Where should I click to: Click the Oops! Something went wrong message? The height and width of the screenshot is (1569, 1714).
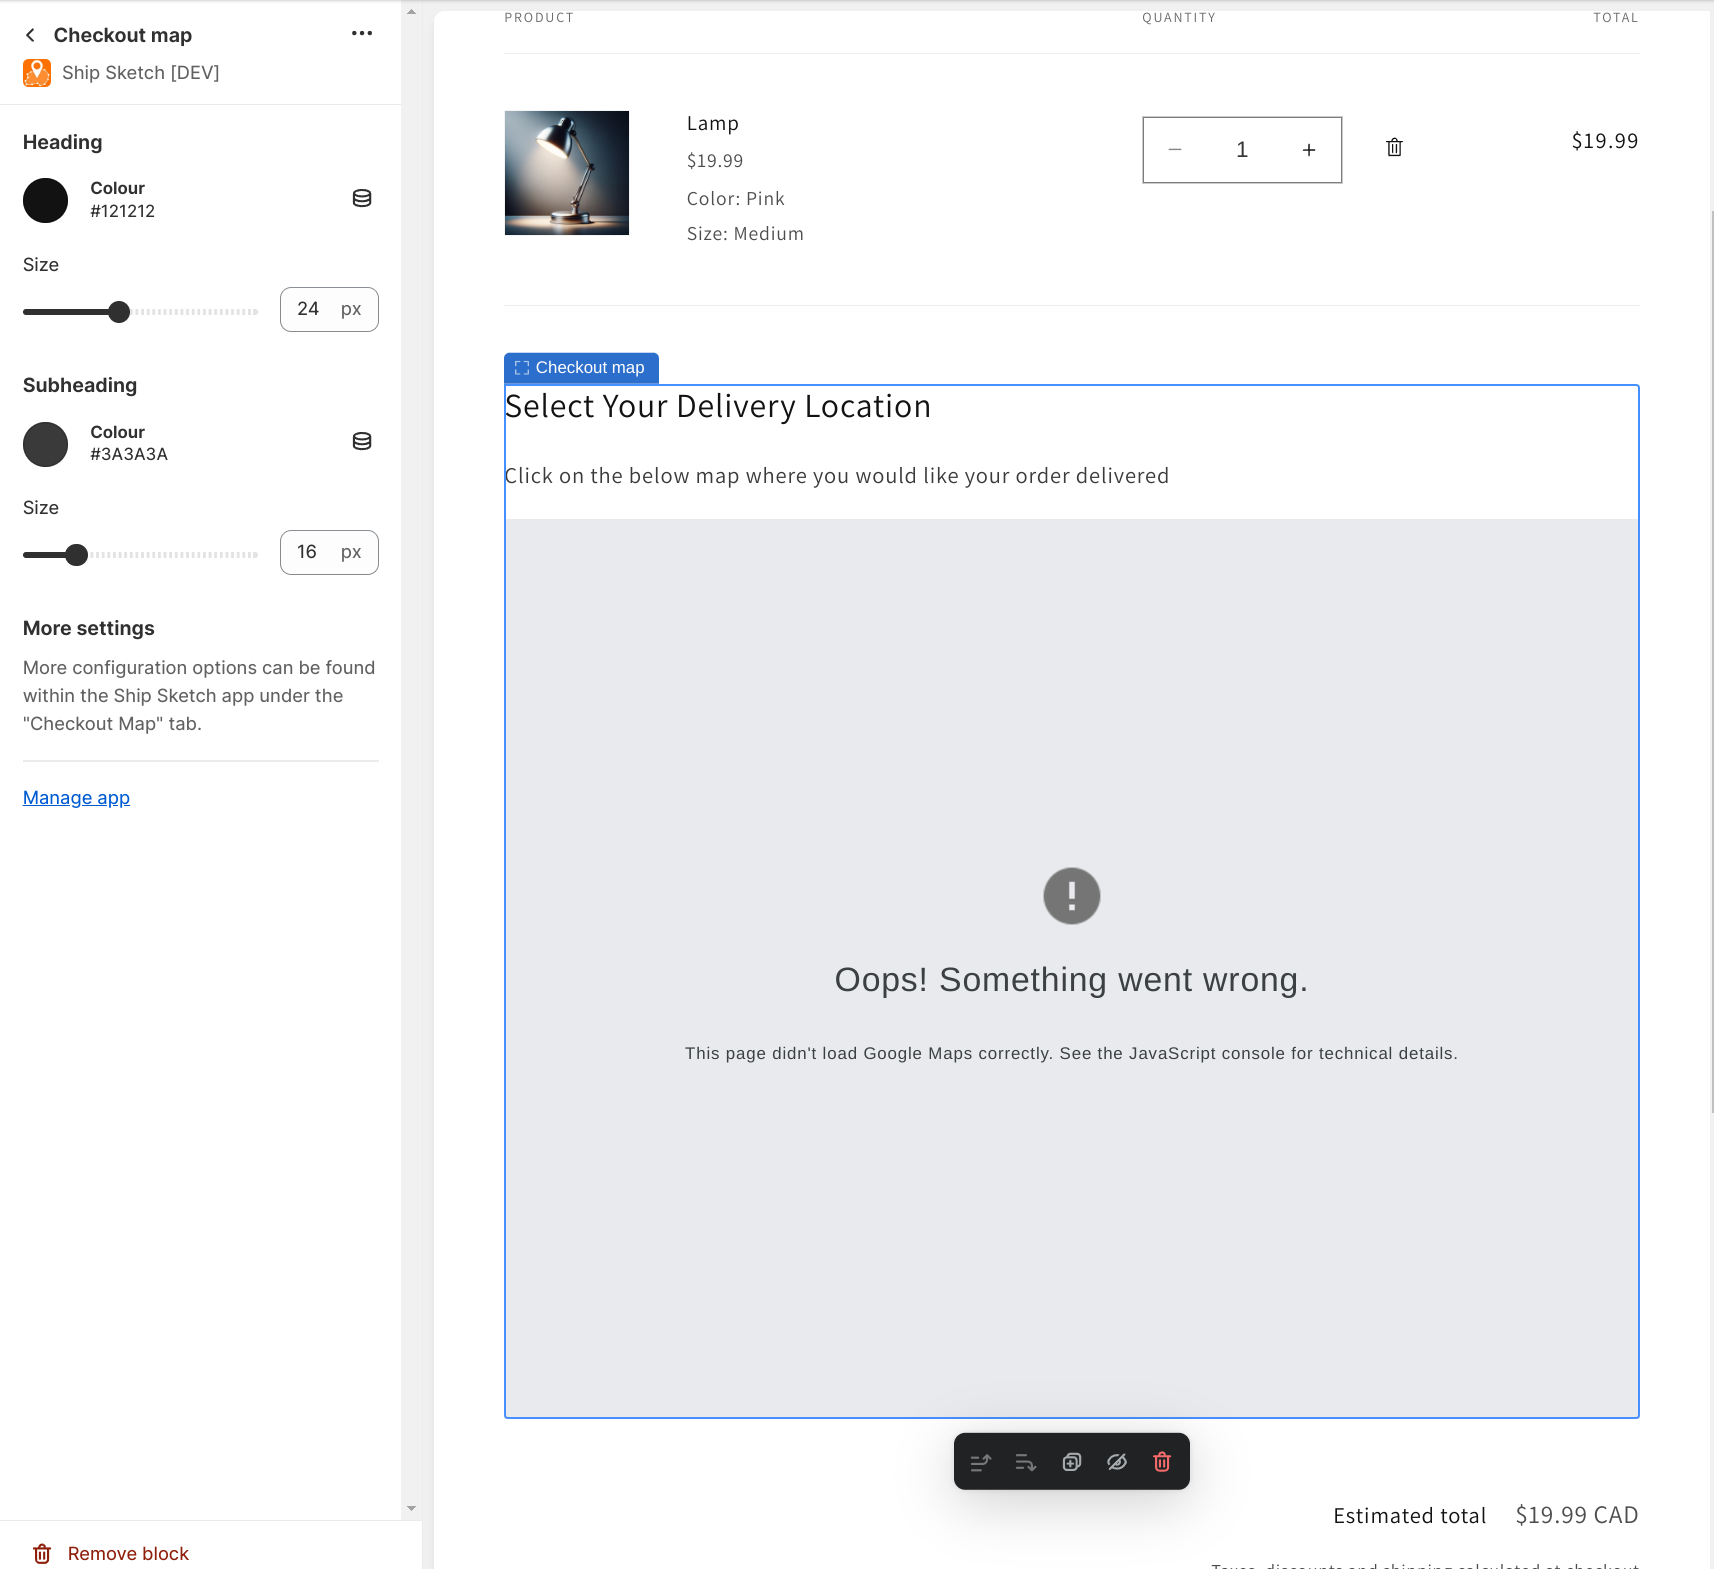pyautogui.click(x=1072, y=980)
